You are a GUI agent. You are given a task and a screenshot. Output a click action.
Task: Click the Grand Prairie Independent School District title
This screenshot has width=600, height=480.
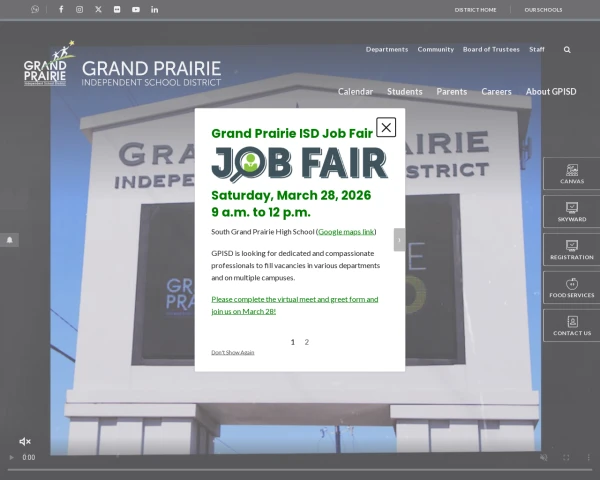(152, 73)
